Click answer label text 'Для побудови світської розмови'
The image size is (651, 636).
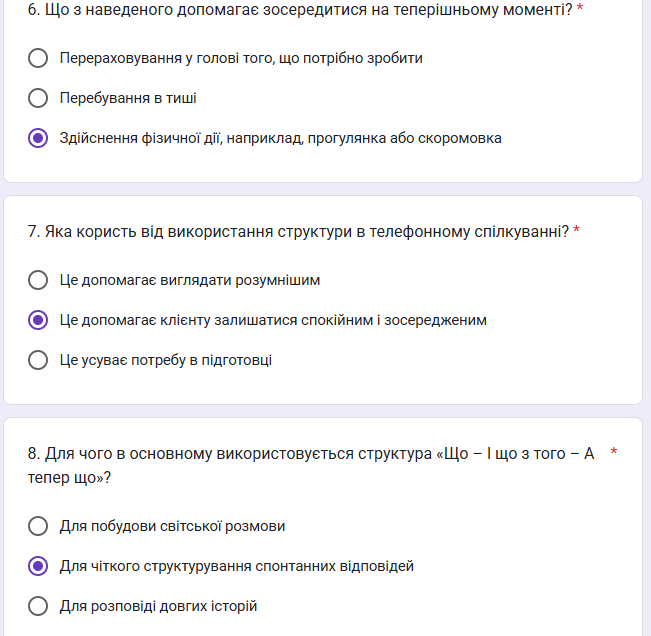pyautogui.click(x=172, y=526)
